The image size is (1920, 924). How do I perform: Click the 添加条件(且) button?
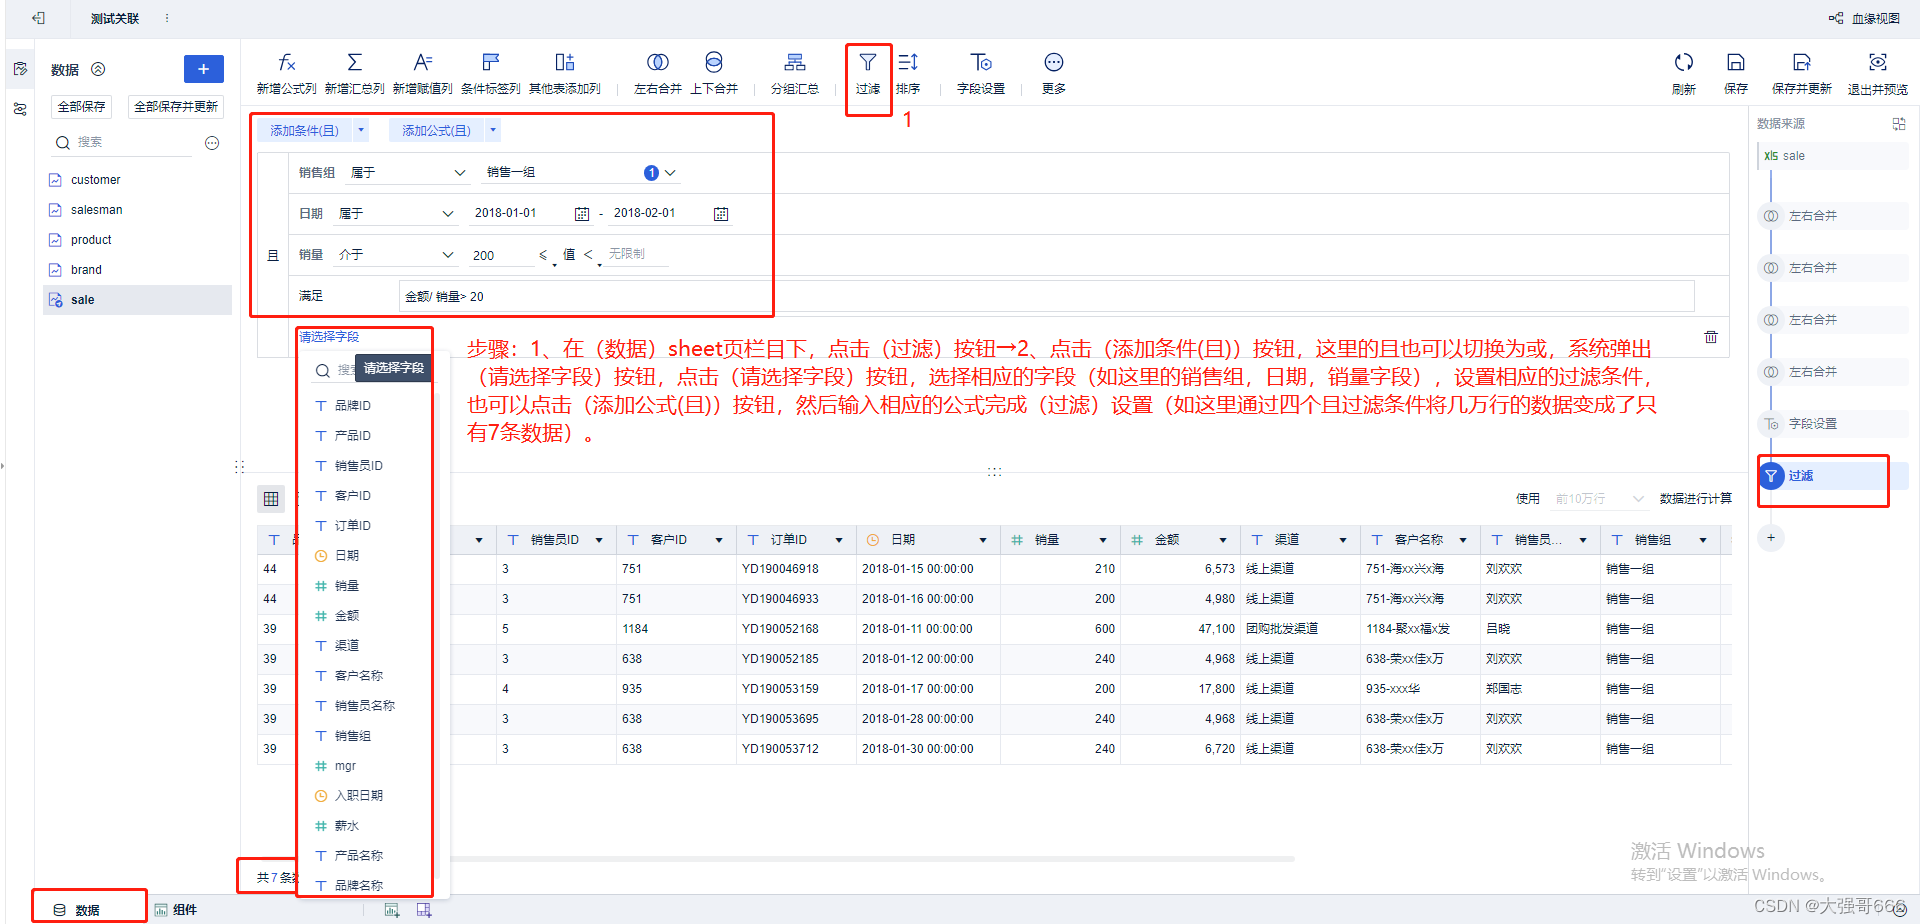(305, 131)
